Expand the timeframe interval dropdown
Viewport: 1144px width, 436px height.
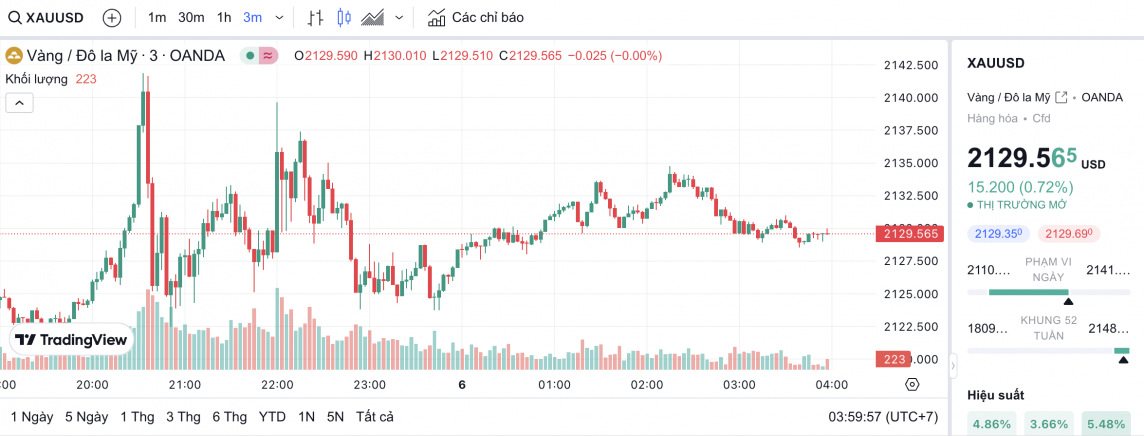coord(279,17)
